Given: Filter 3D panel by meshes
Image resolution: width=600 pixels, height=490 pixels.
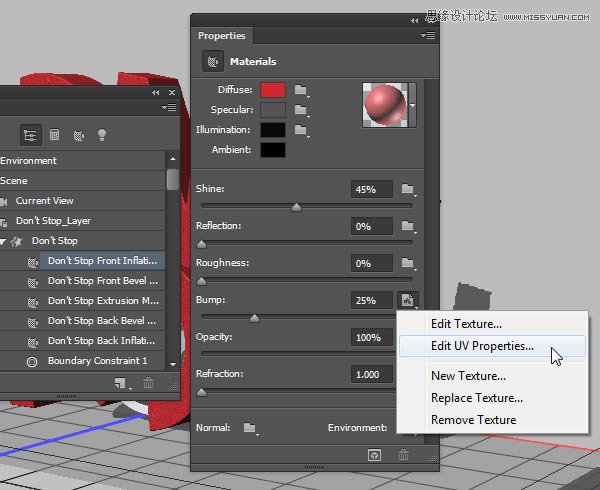Looking at the screenshot, I should click(55, 135).
